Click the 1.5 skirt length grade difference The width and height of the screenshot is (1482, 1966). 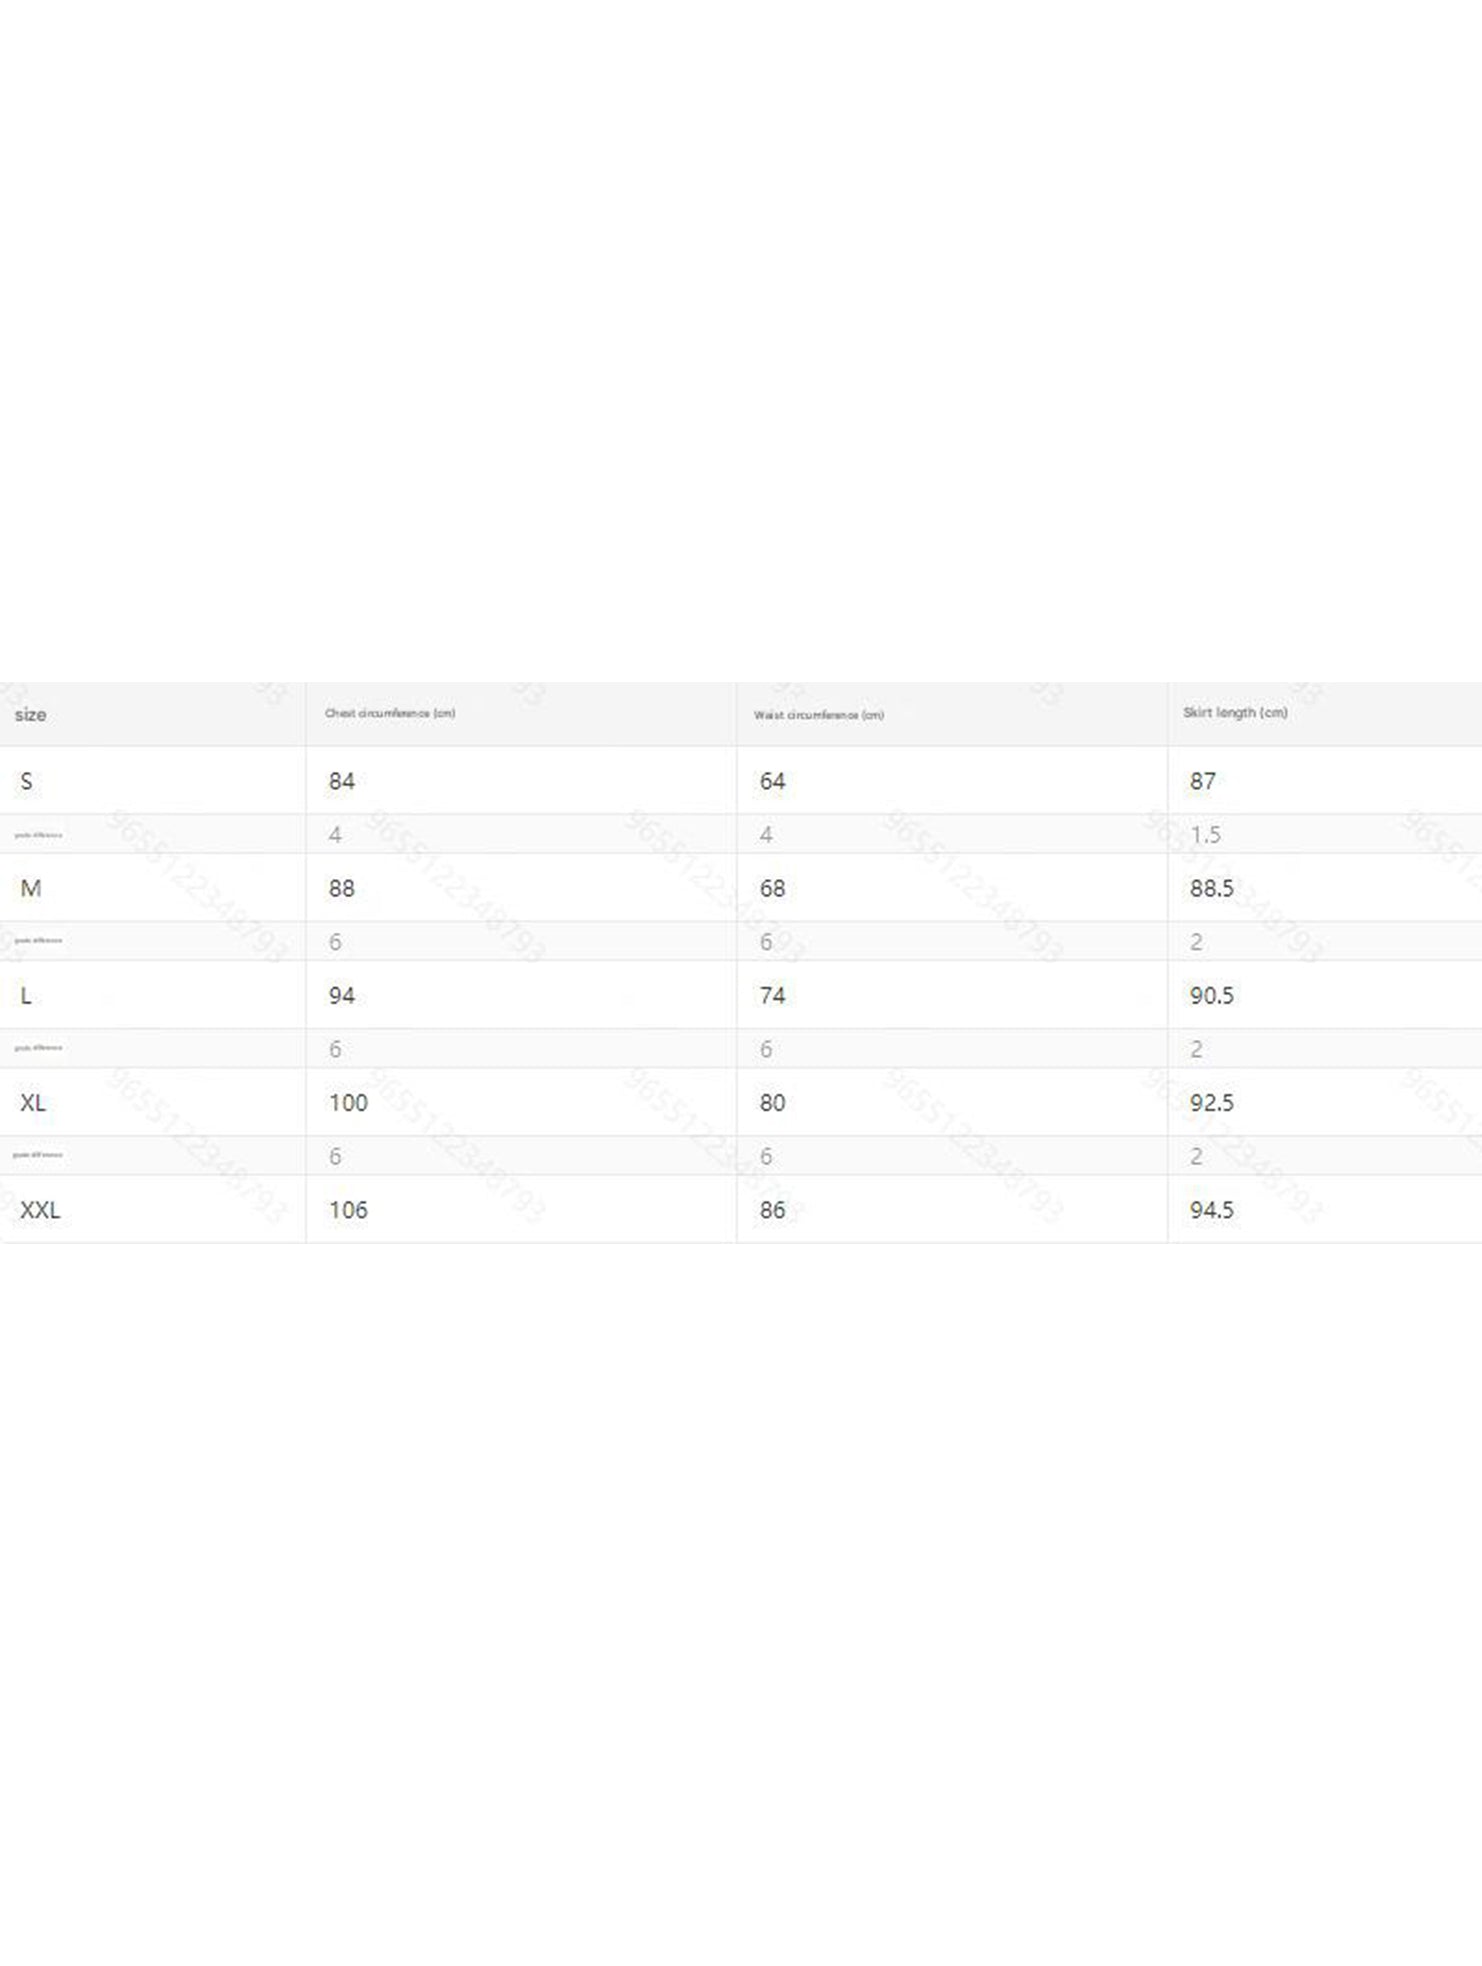1205,834
